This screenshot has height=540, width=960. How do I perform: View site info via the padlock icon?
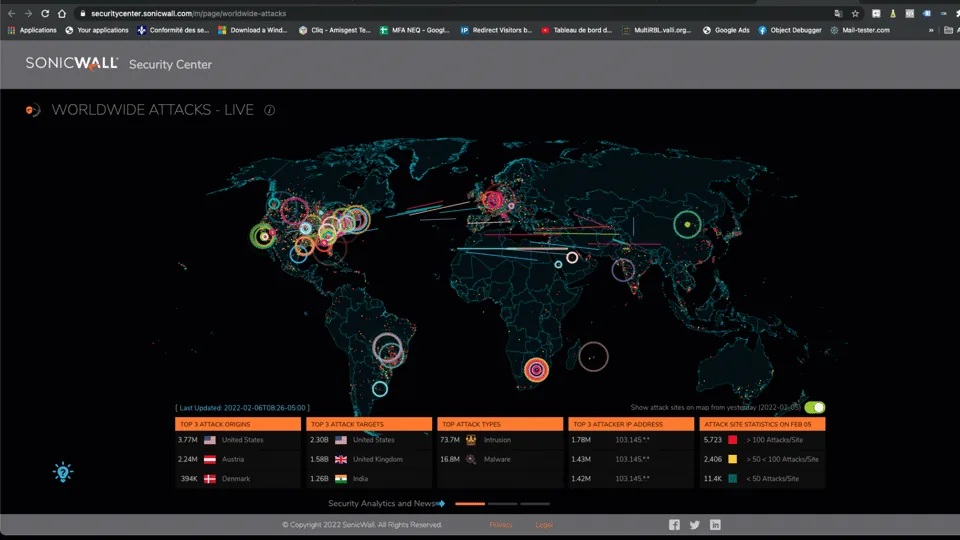(83, 13)
